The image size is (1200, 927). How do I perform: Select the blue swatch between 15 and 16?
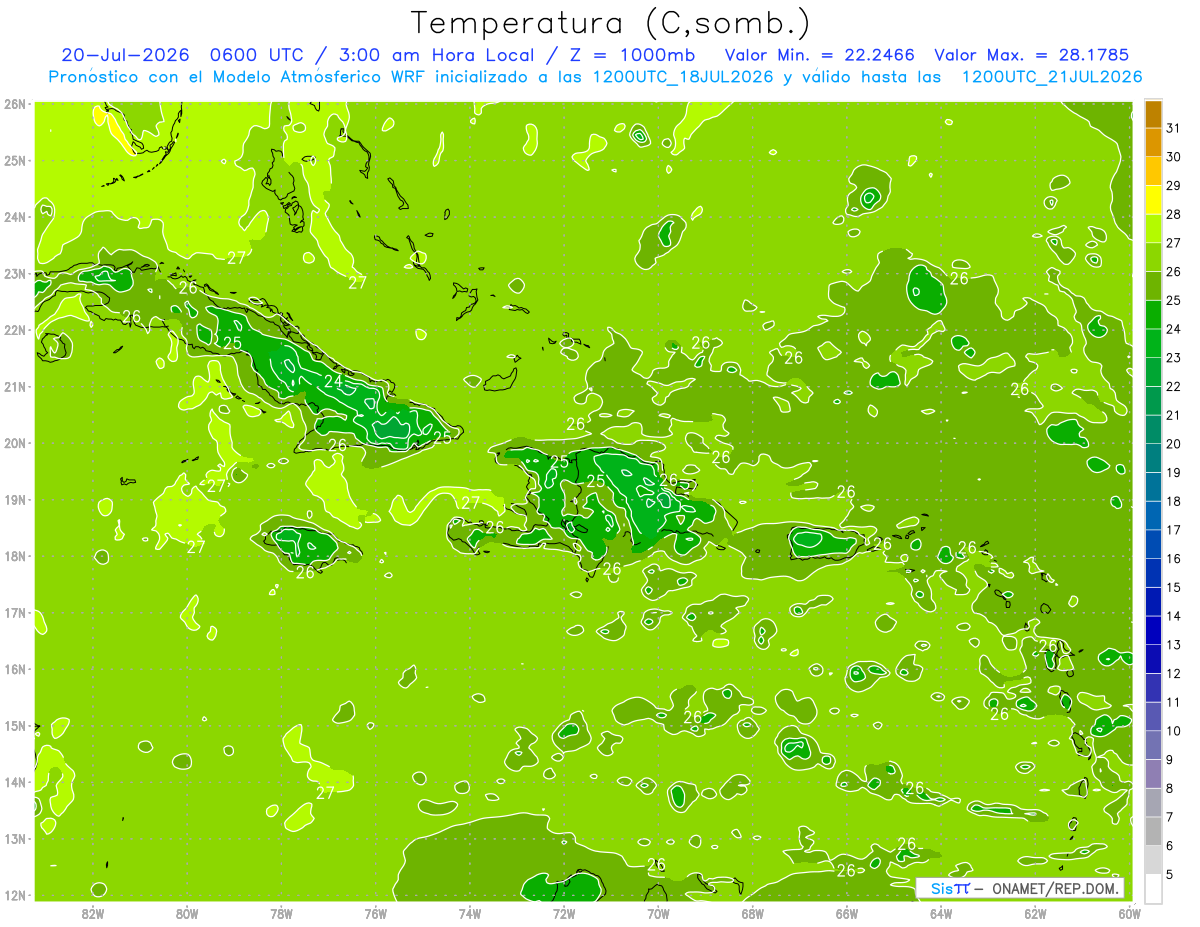pyautogui.click(x=1154, y=573)
